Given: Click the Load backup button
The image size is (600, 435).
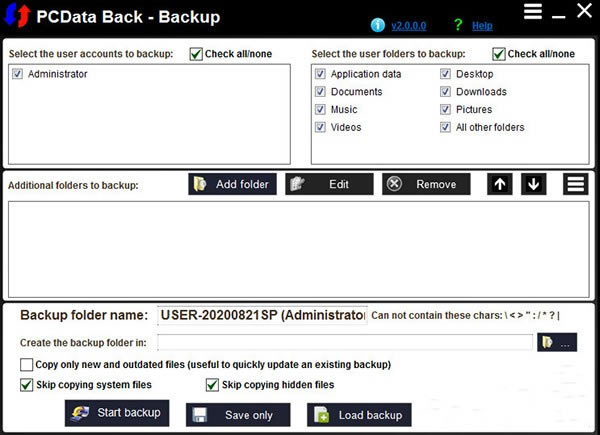Looking at the screenshot, I should coord(359,415).
